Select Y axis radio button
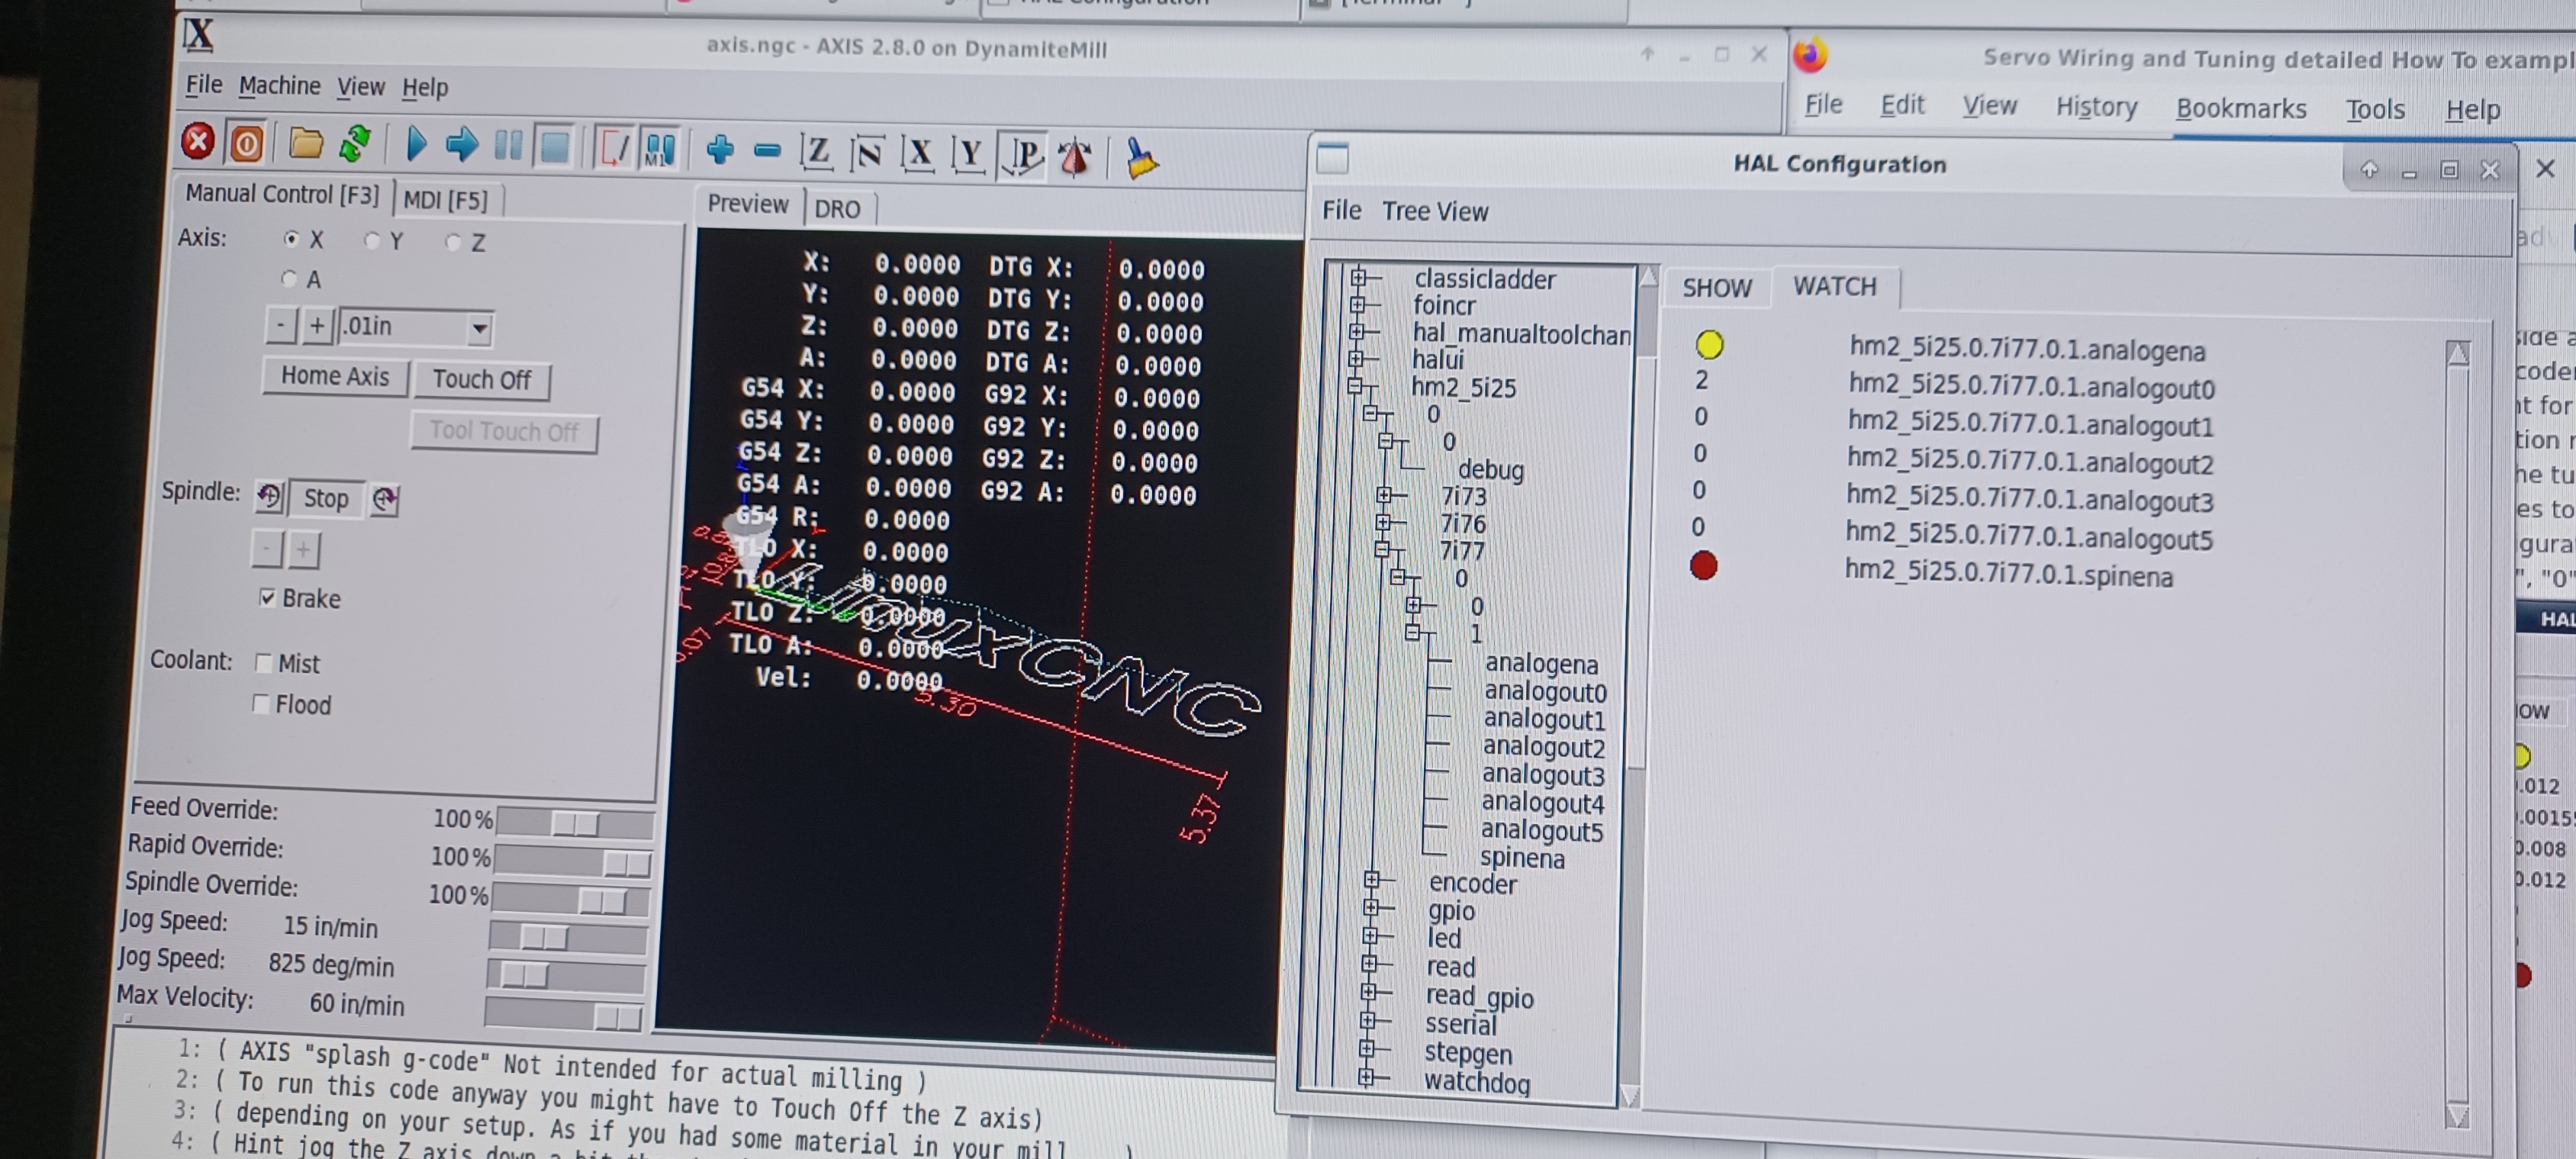 372,240
